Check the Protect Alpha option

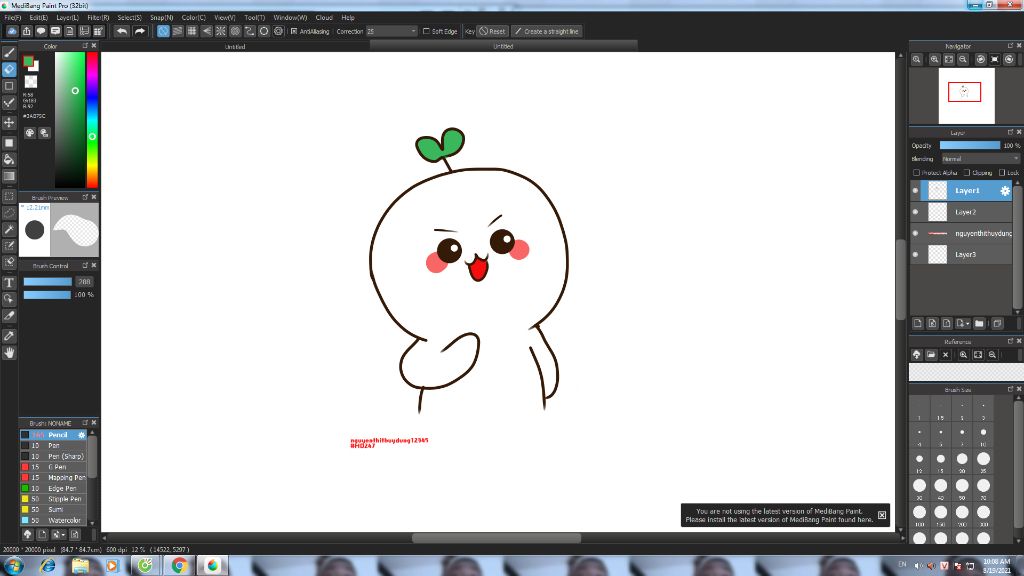tap(916, 173)
